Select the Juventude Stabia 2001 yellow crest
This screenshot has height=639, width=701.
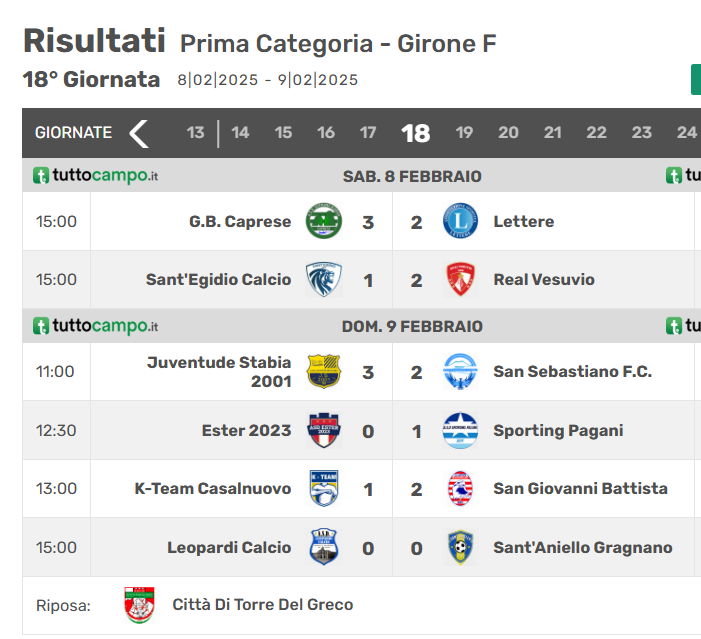[324, 372]
